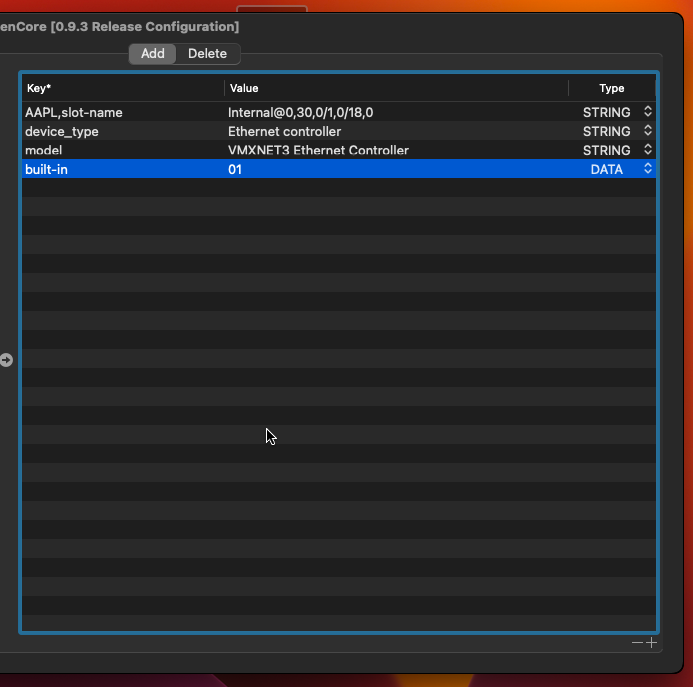The image size is (693, 687).
Task: Click the Type column header
Action: pyautogui.click(x=611, y=88)
